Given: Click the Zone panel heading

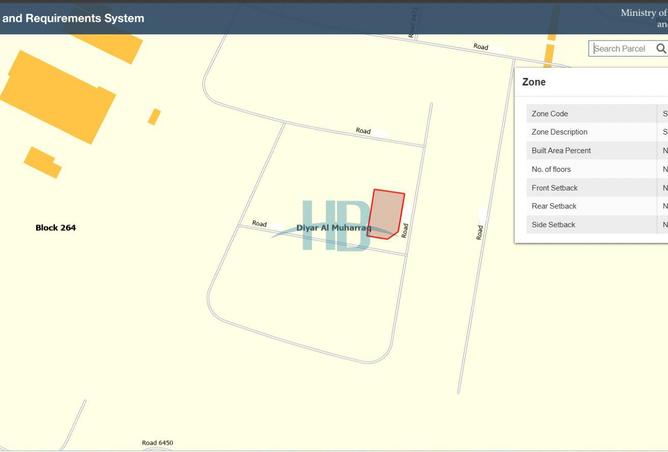Looking at the screenshot, I should 535,82.
